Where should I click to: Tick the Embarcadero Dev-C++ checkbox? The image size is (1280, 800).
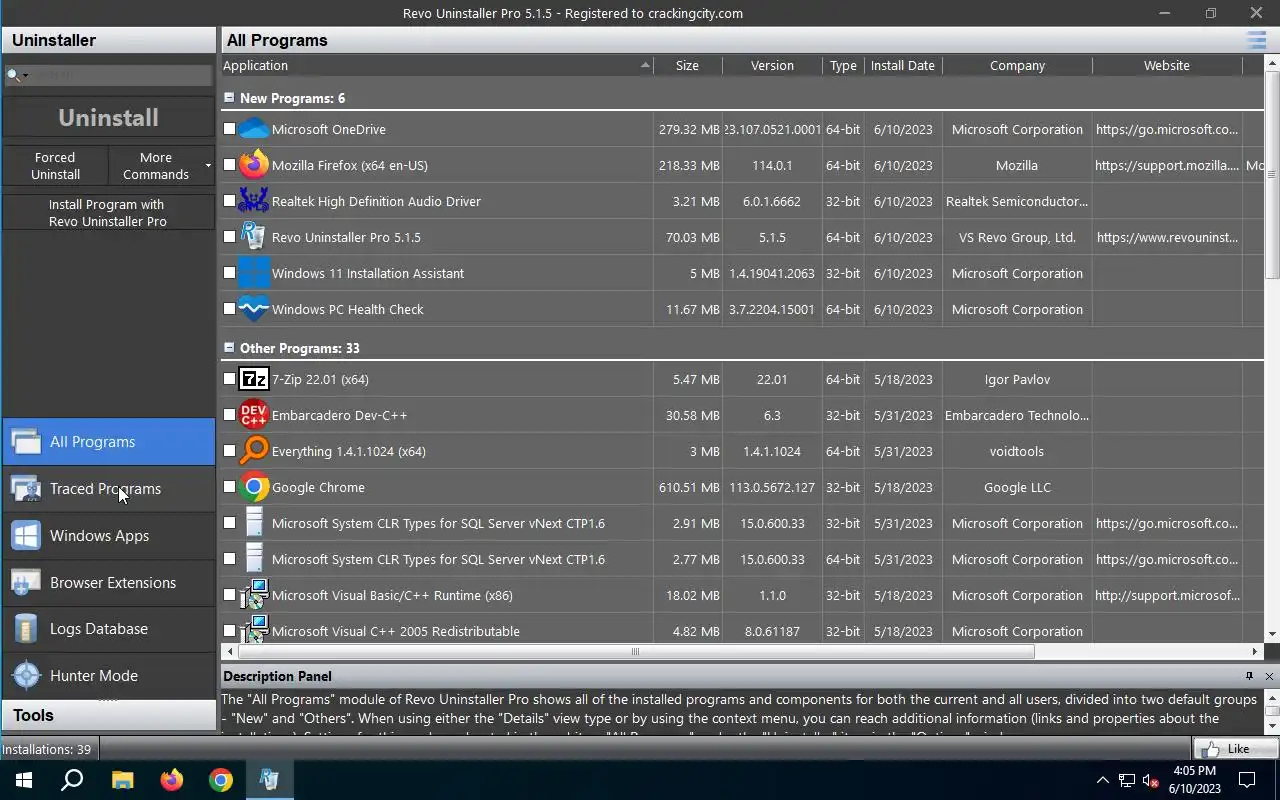[x=230, y=415]
